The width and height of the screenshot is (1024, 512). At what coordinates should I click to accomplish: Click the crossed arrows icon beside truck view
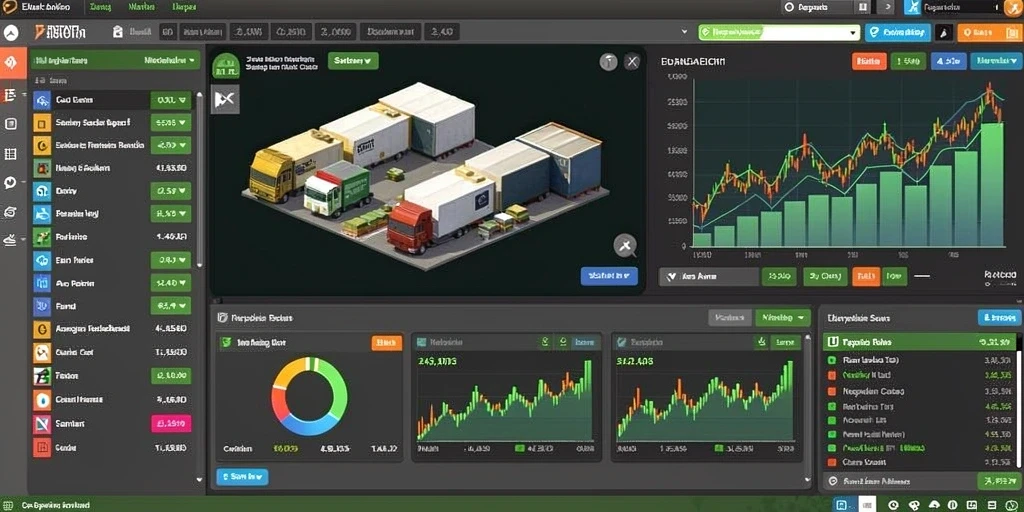[225, 99]
